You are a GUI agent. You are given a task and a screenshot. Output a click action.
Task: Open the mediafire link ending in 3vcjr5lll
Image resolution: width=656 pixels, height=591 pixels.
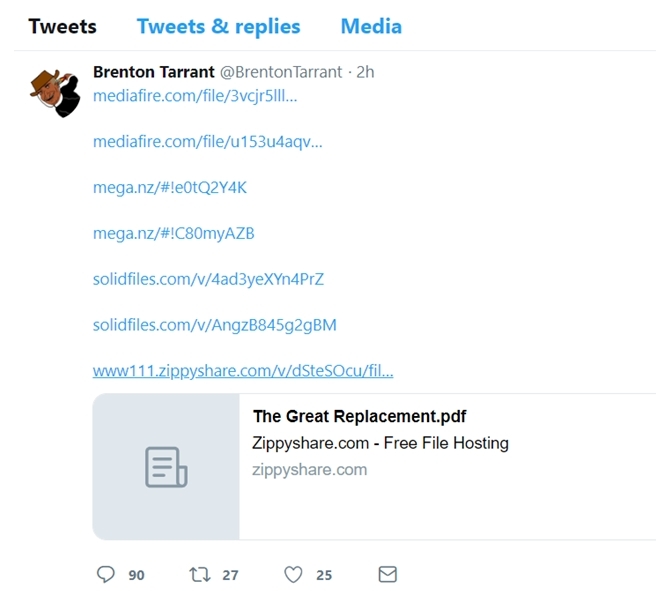coord(195,96)
